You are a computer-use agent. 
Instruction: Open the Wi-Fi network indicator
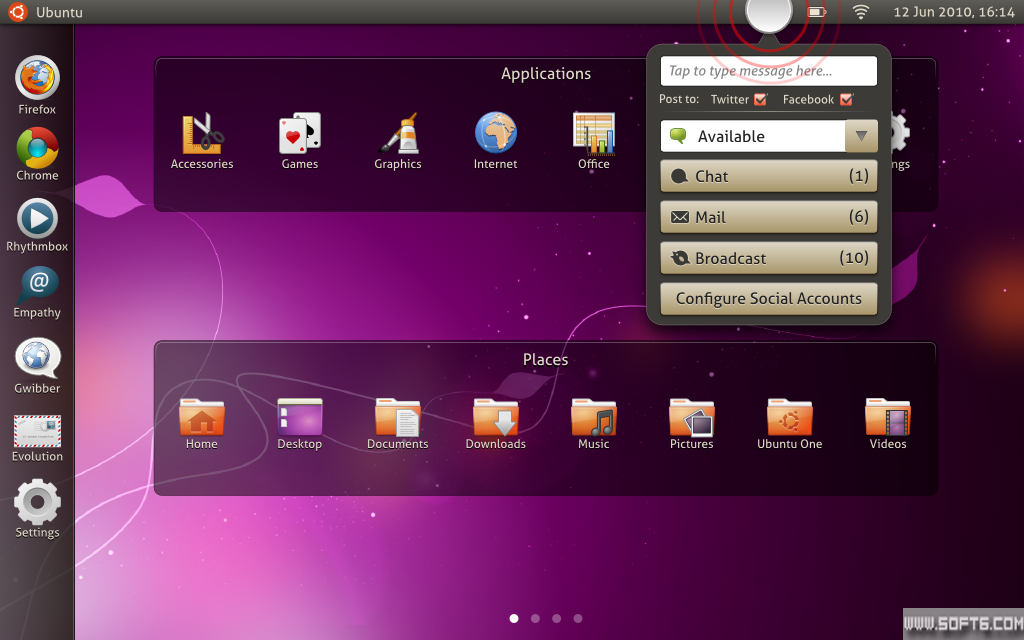[861, 12]
